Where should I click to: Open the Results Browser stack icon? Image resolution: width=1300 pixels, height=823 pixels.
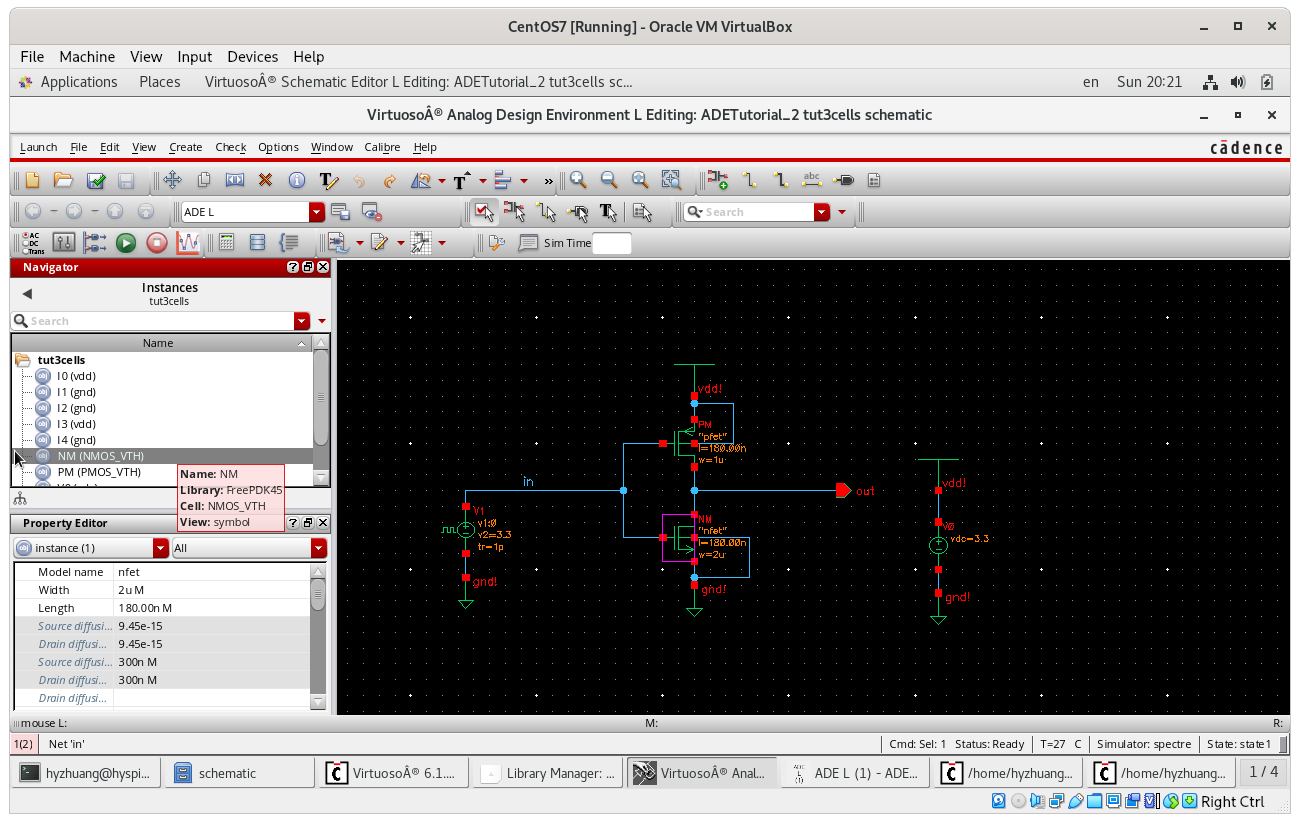[x=257, y=242]
